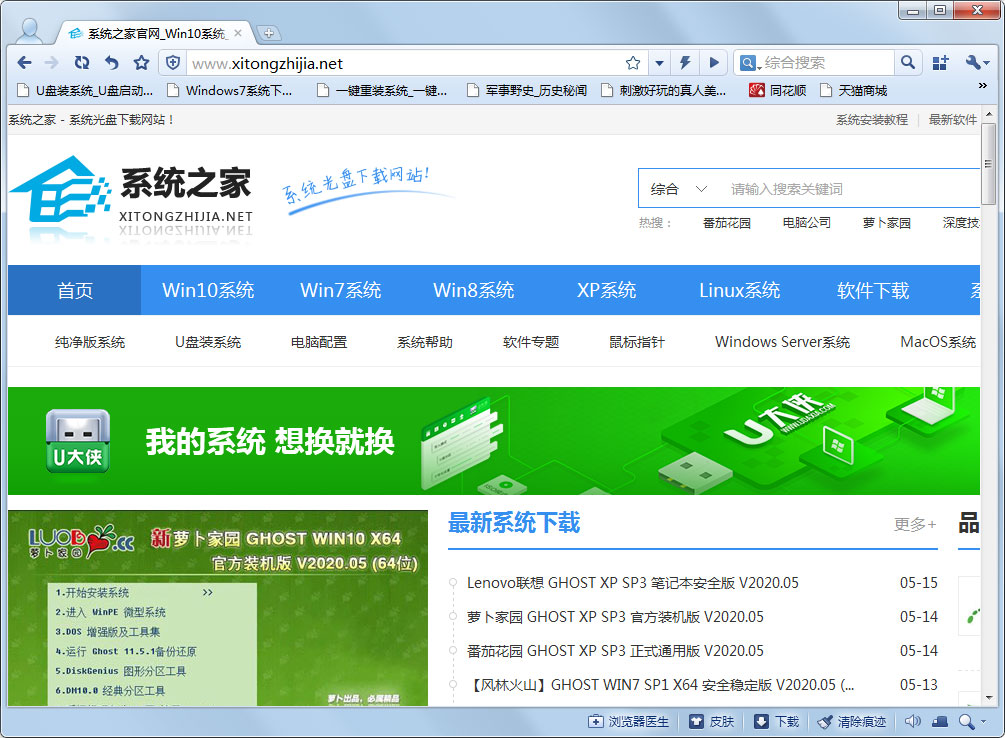Open the wrench tools icon
The width and height of the screenshot is (1005, 738).
[975, 62]
